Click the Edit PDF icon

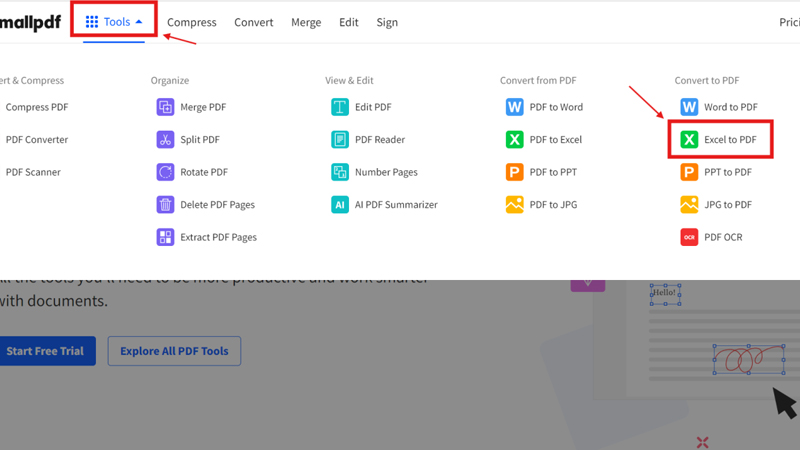click(340, 107)
